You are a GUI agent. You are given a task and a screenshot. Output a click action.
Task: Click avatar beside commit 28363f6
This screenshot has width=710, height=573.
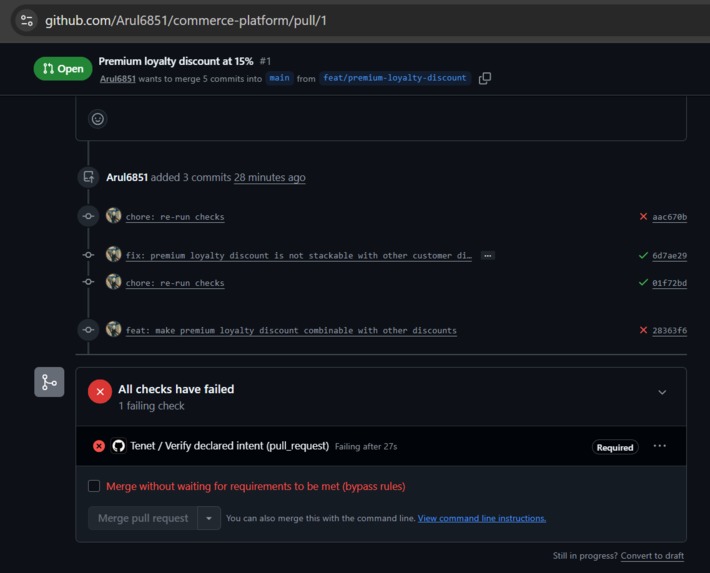[114, 329]
